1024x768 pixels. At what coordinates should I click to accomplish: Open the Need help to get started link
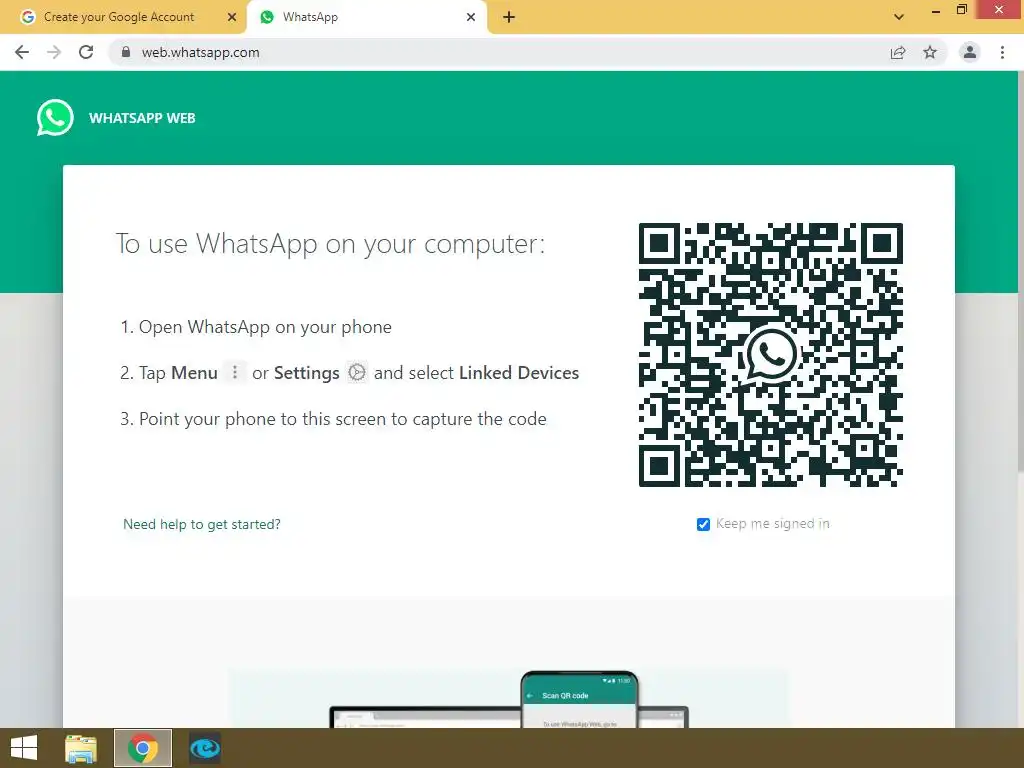click(202, 524)
